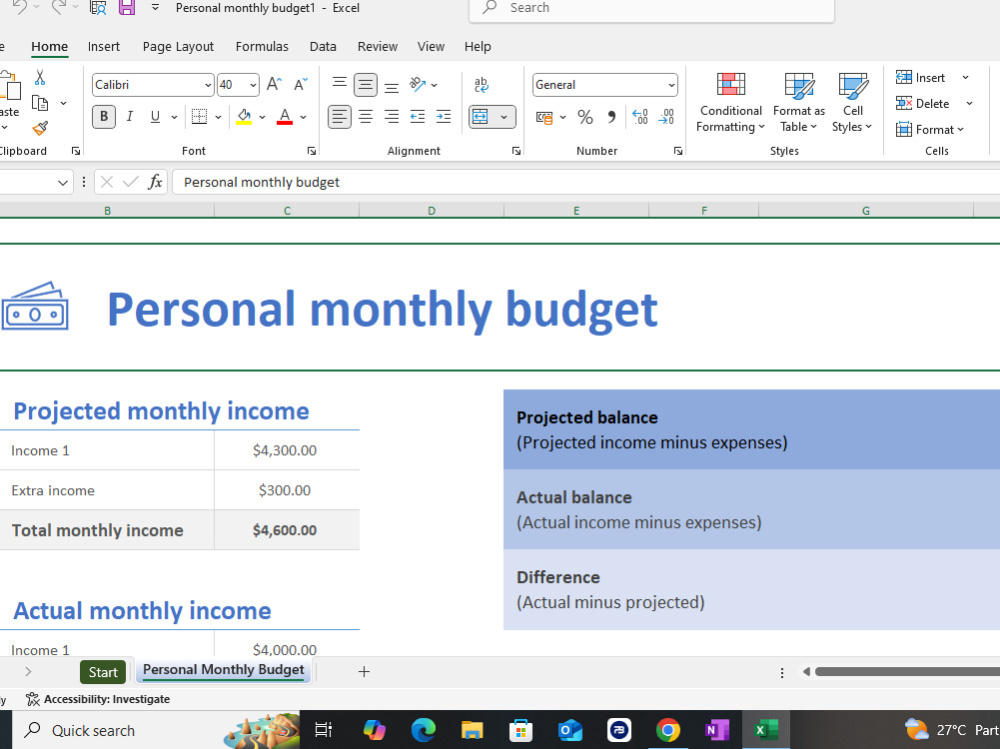
Task: Click the Copy icon in Clipboard
Action: (x=40, y=103)
